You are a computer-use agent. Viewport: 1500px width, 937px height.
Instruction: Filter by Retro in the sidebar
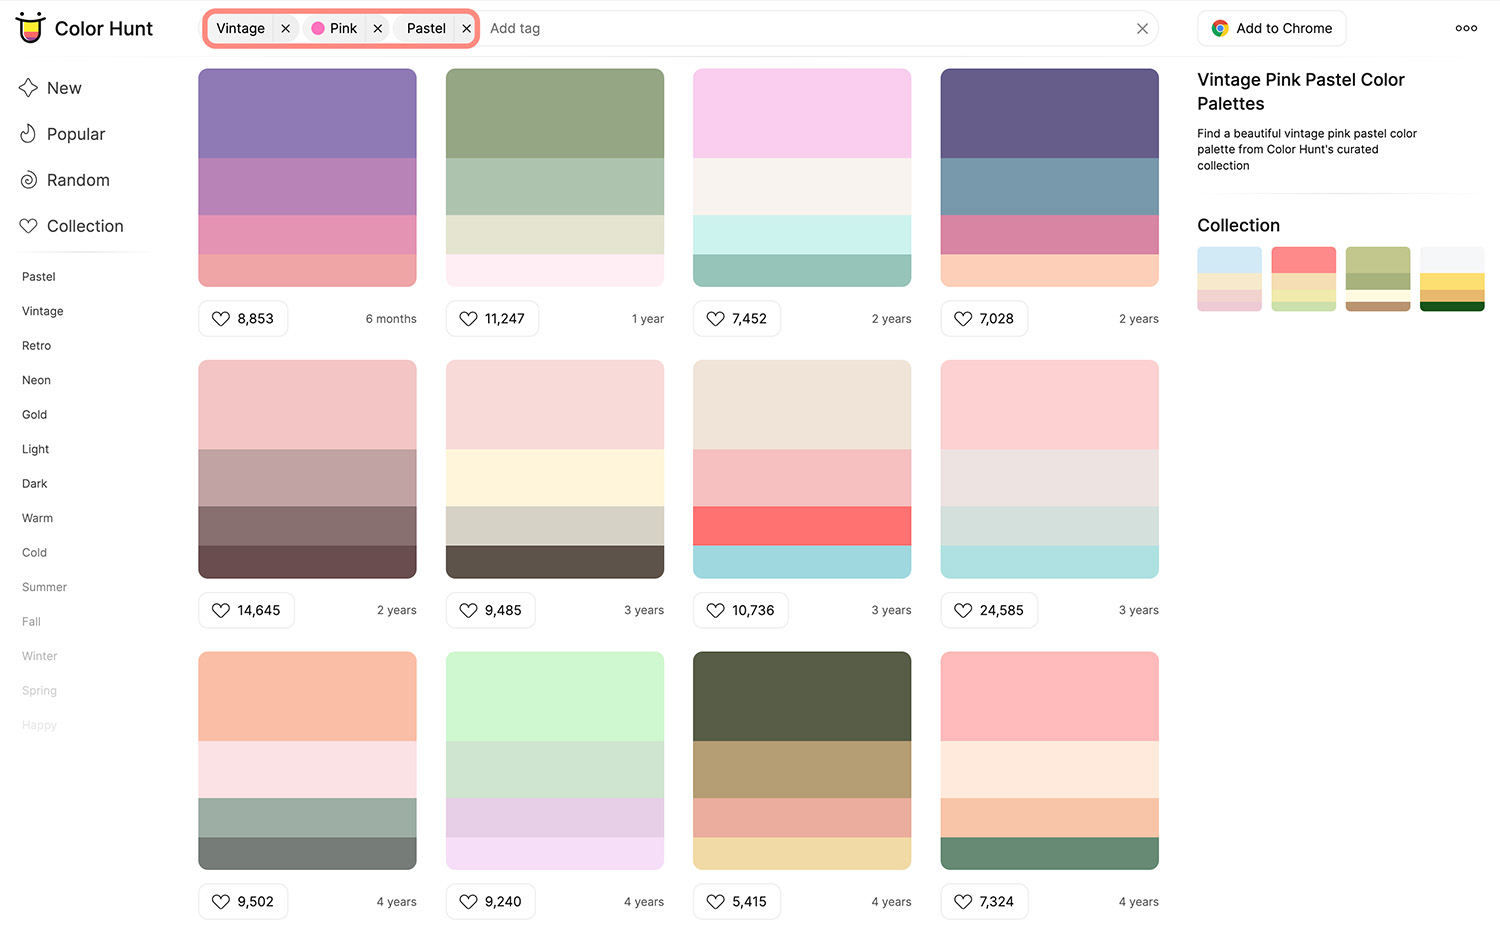(37, 345)
